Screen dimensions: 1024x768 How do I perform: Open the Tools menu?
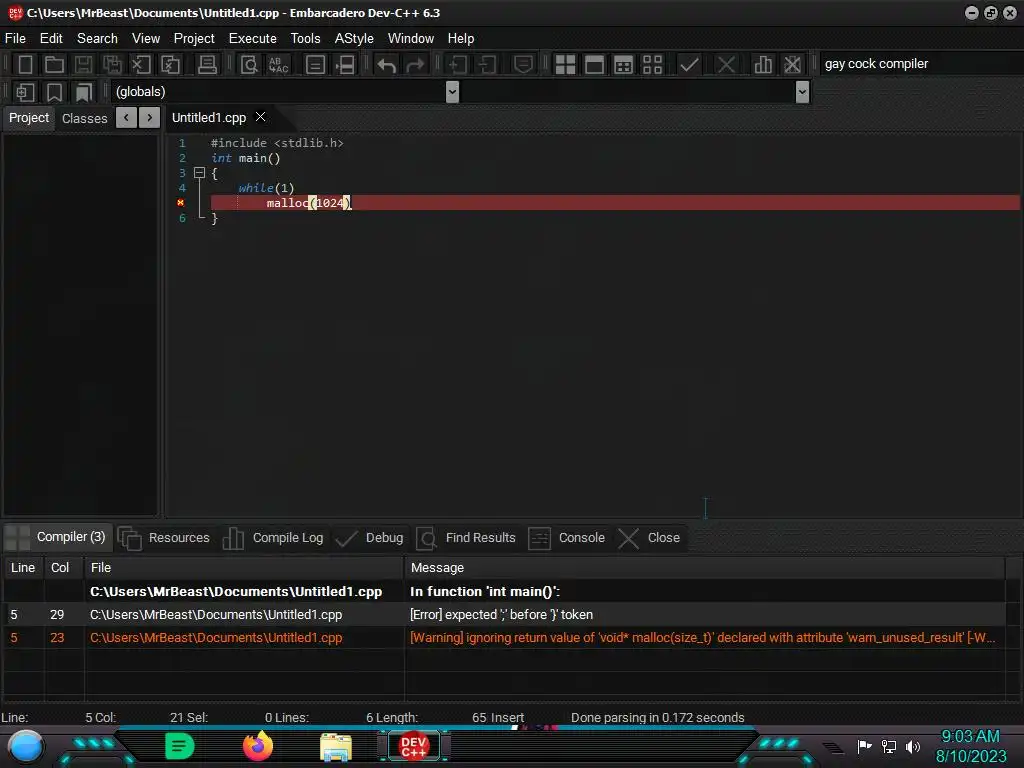(306, 39)
